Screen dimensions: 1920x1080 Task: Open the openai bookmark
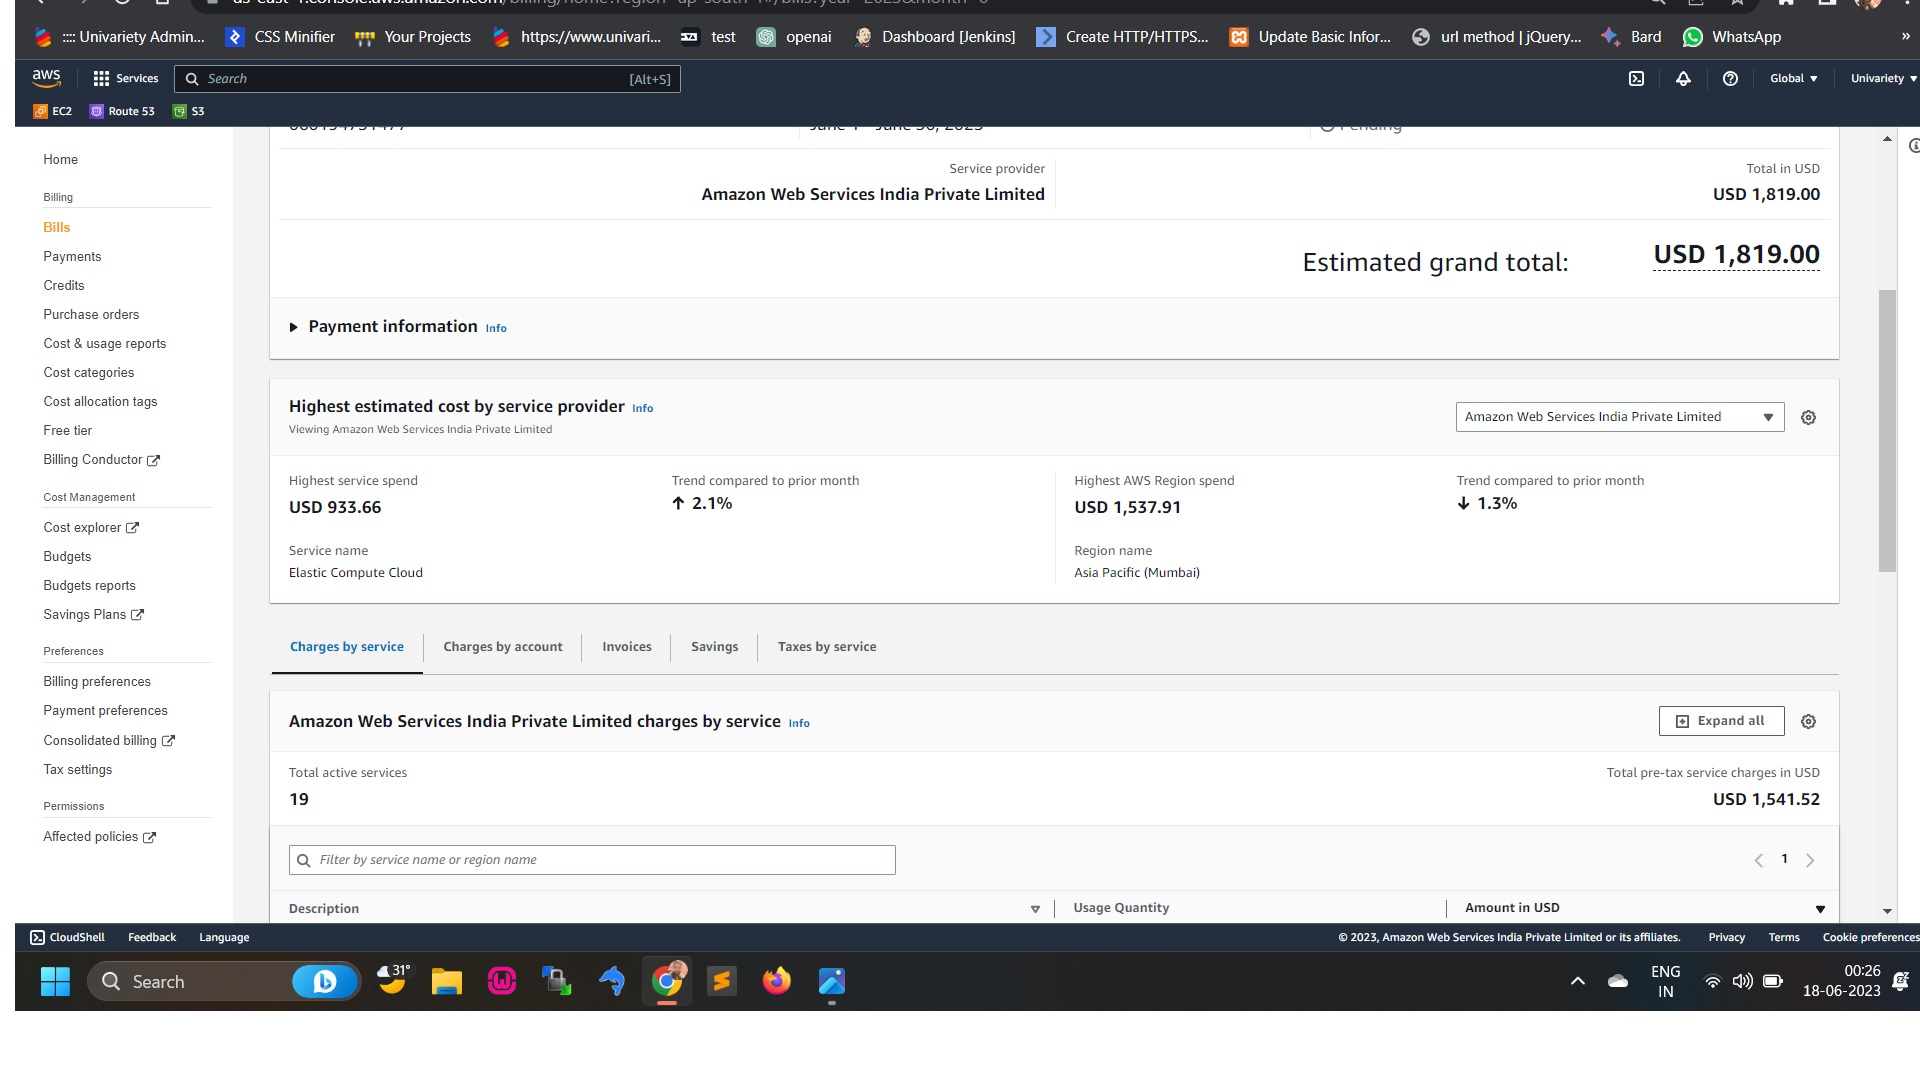click(794, 37)
